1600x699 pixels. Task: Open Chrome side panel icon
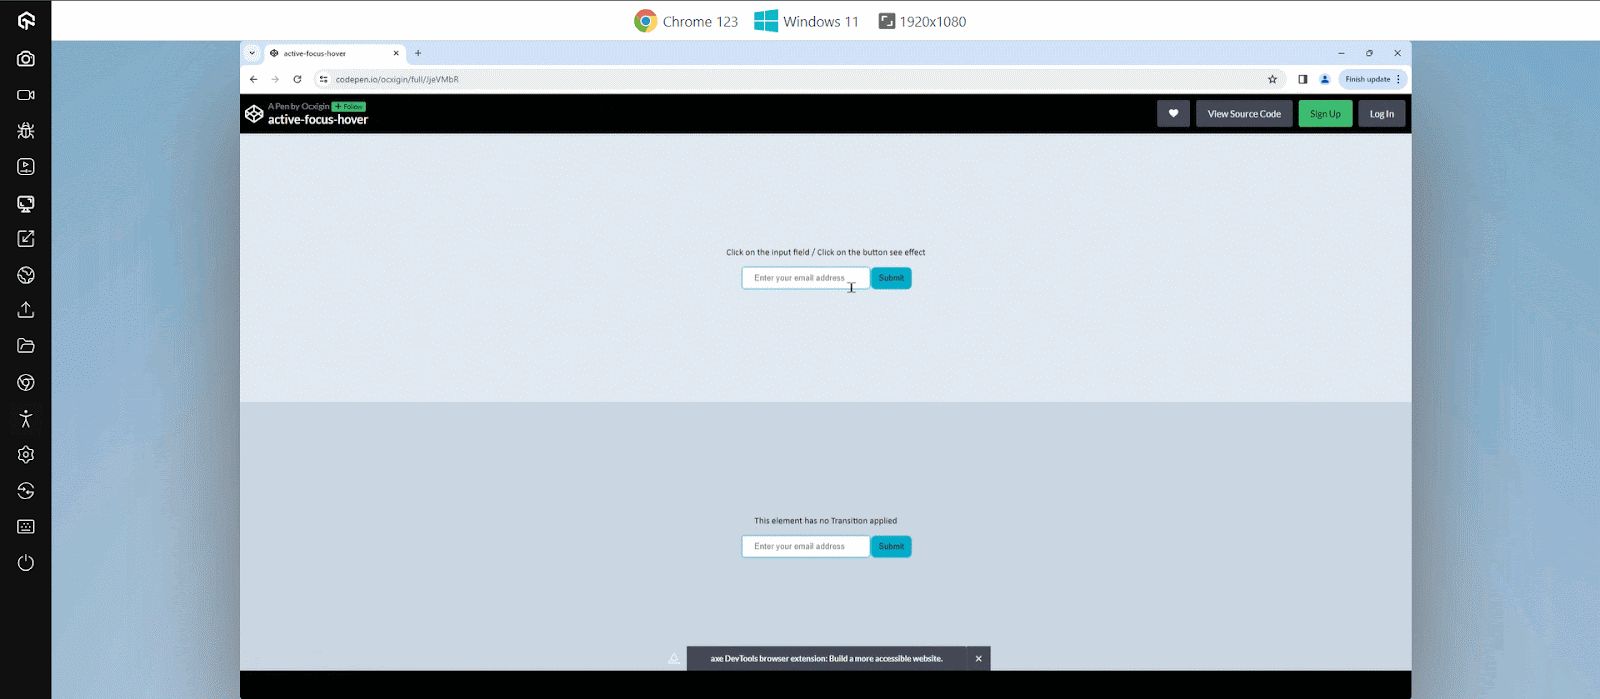click(x=1302, y=79)
